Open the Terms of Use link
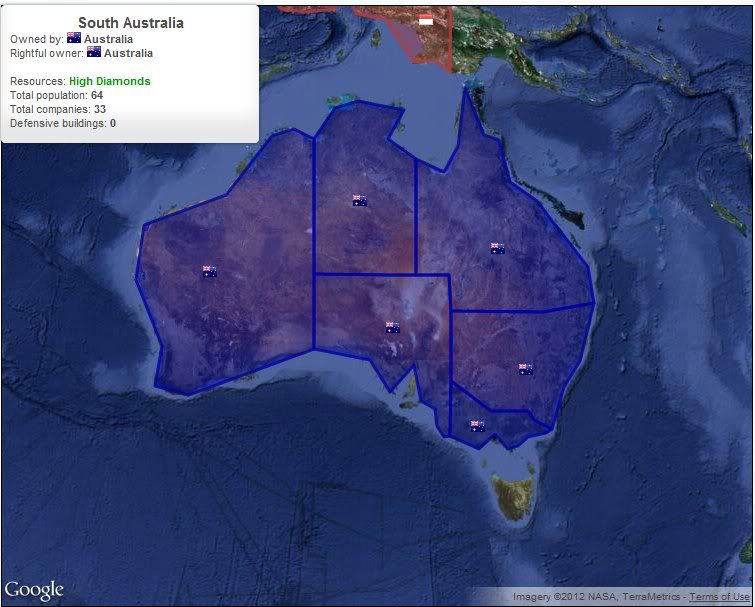This screenshot has width=755, height=607. click(x=719, y=597)
